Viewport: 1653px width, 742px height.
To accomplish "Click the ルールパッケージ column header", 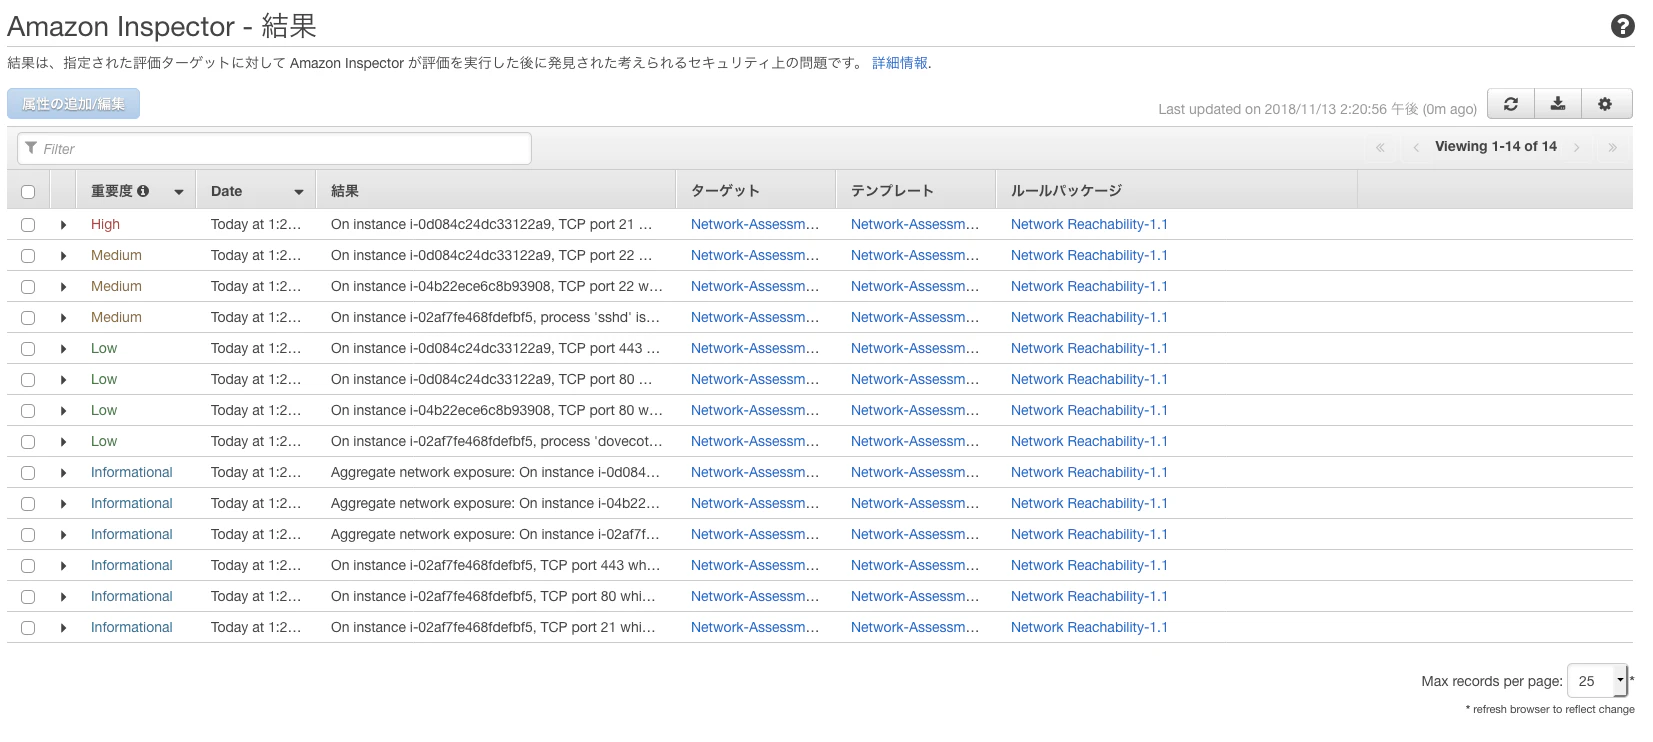I will (1066, 191).
